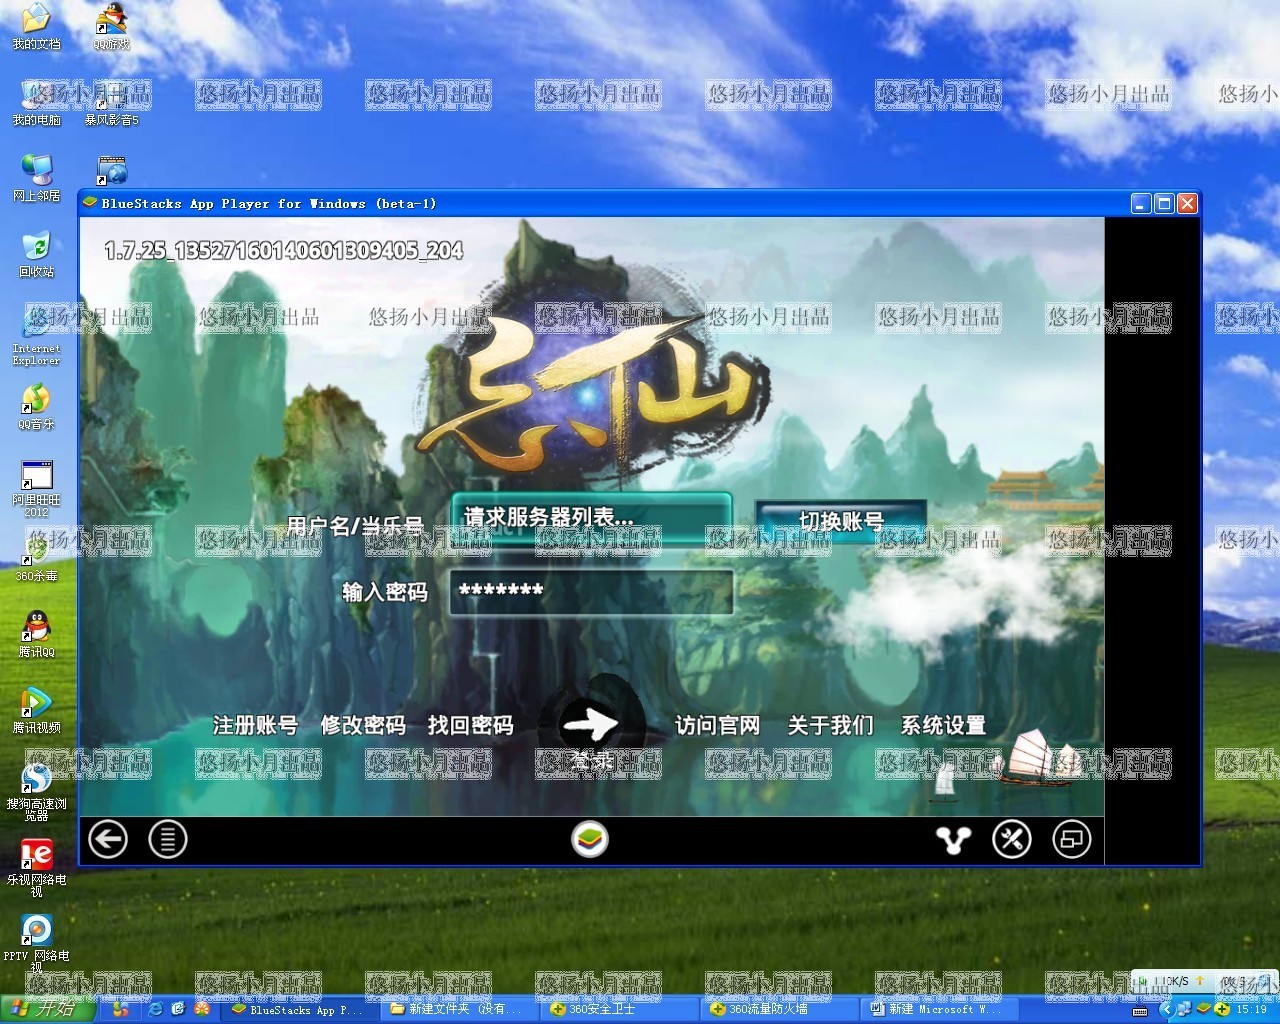The image size is (1280, 1024).
Task: Open the BlueStacks menu icon
Action: [x=168, y=839]
